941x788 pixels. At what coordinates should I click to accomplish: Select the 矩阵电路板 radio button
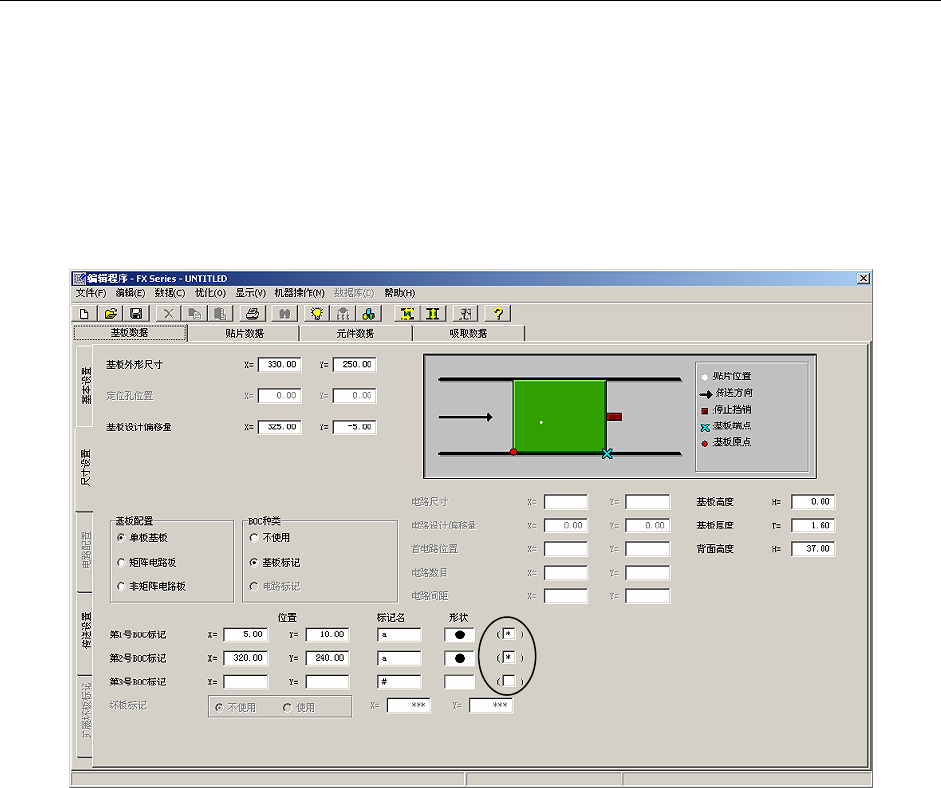coord(121,562)
